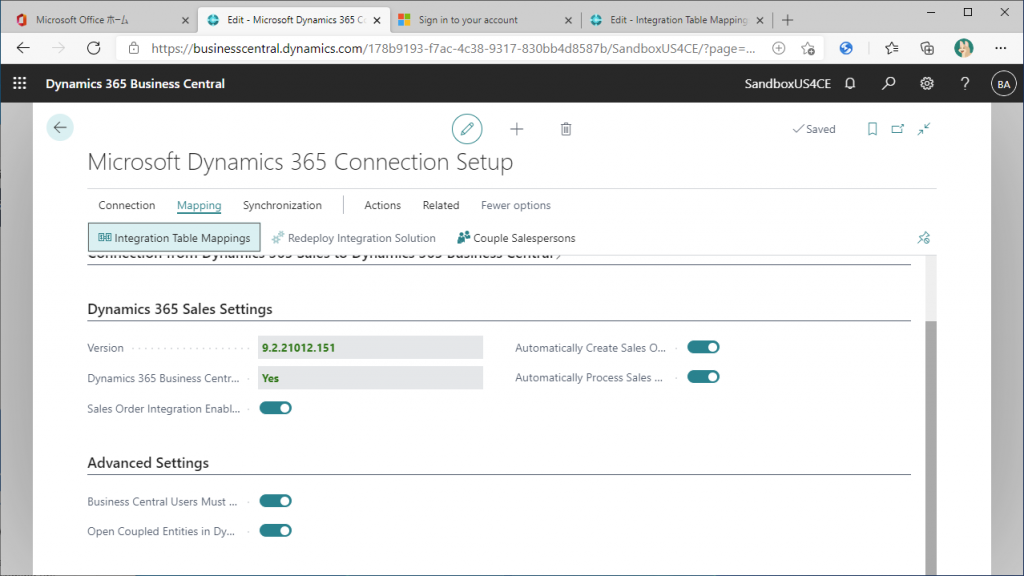The width and height of the screenshot is (1024, 576).
Task: Open browser collections icon
Action: (x=927, y=48)
